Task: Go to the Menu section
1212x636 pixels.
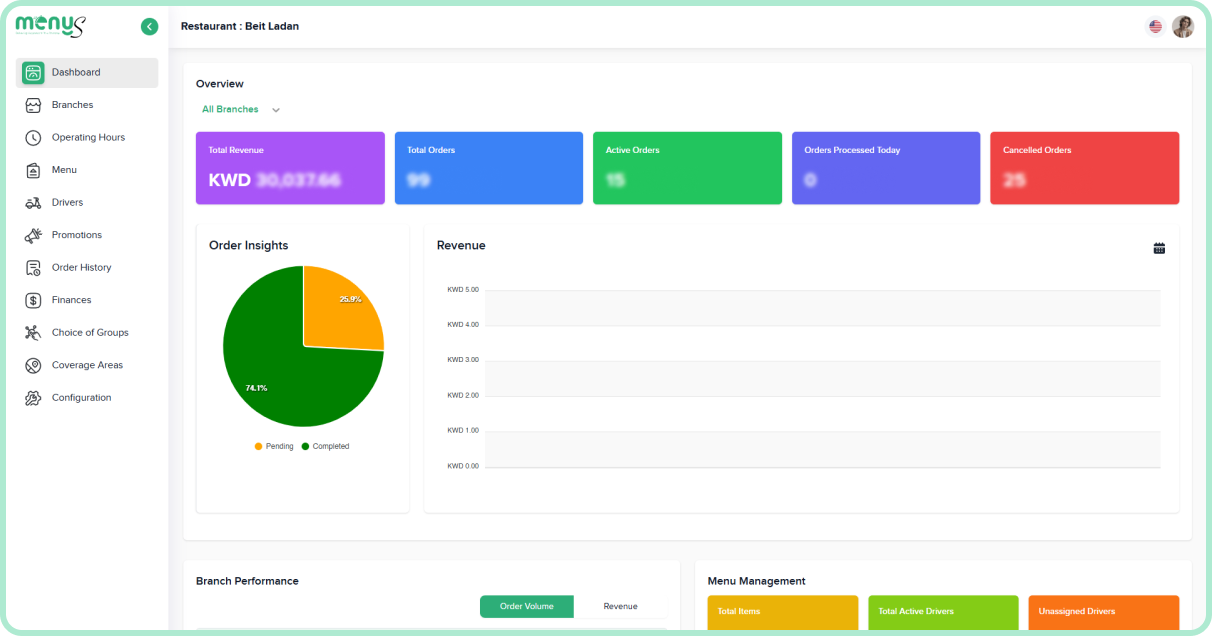Action: [64, 170]
